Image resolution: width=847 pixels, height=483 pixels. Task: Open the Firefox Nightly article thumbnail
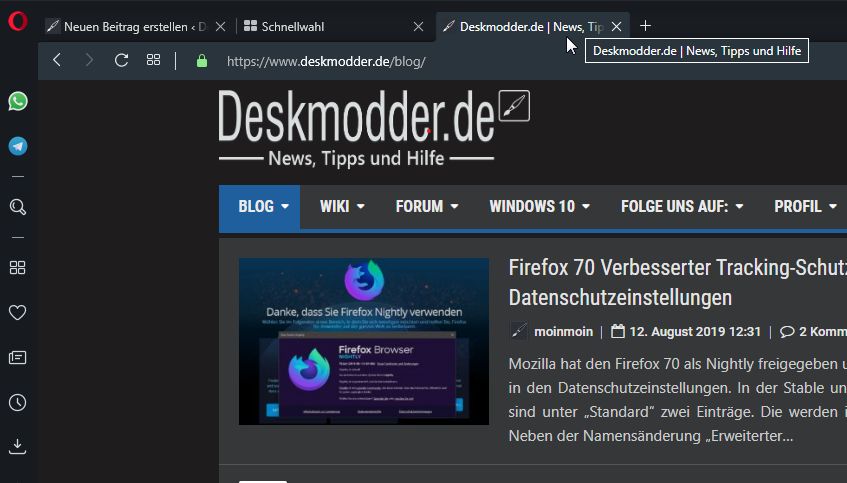(364, 341)
